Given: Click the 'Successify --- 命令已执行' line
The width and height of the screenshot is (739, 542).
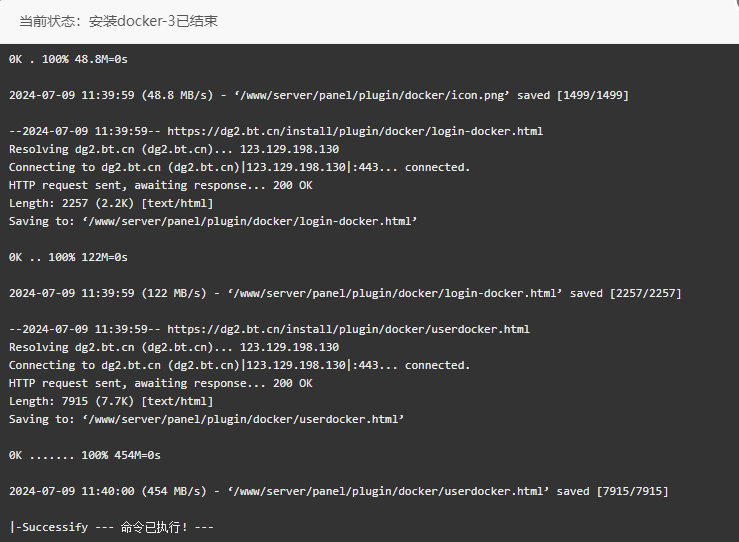Looking at the screenshot, I should tap(112, 527).
